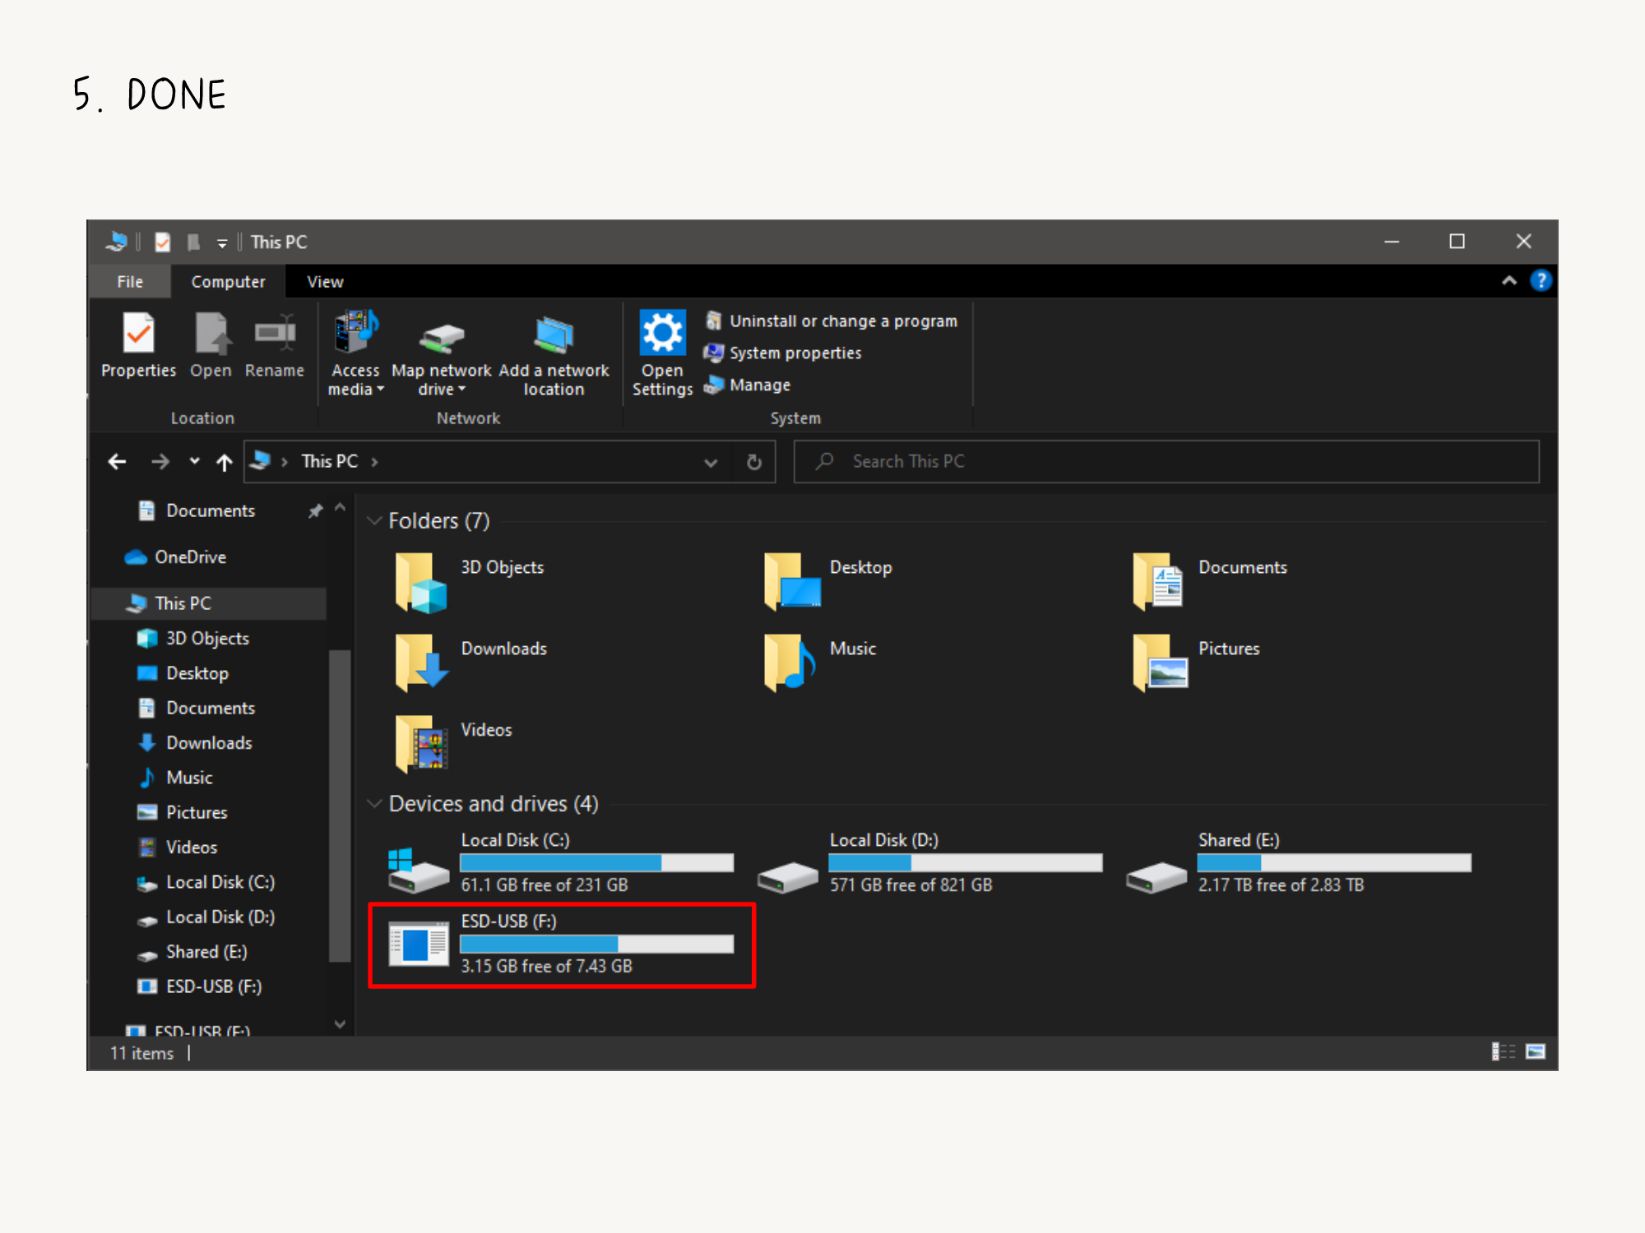Screen dimensions: 1645x1233
Task: Select the 3D Objects folder icon
Action: point(421,582)
